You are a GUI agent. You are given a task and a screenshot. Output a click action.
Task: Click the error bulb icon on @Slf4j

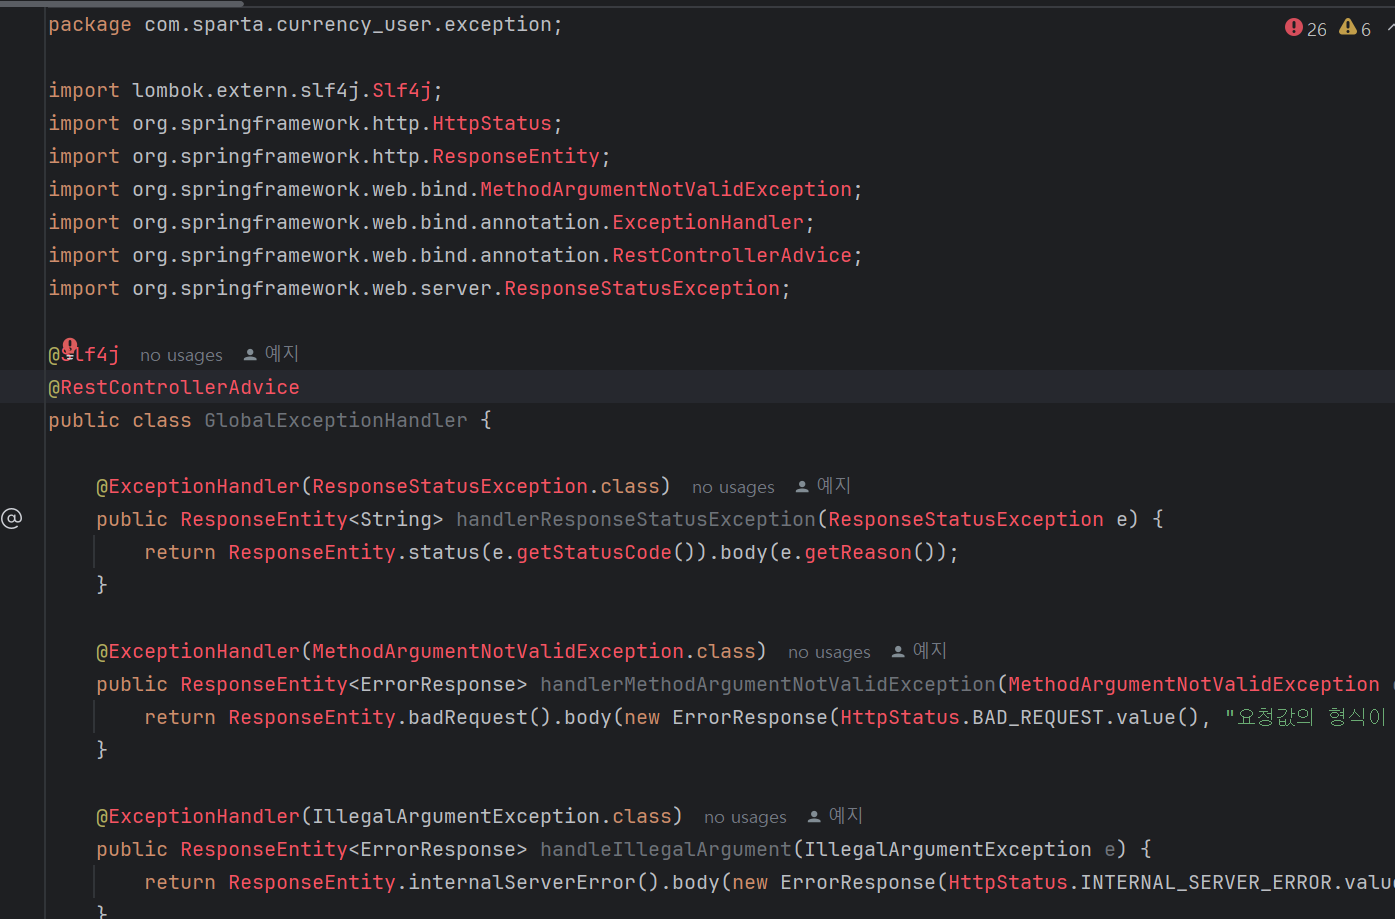point(70,347)
